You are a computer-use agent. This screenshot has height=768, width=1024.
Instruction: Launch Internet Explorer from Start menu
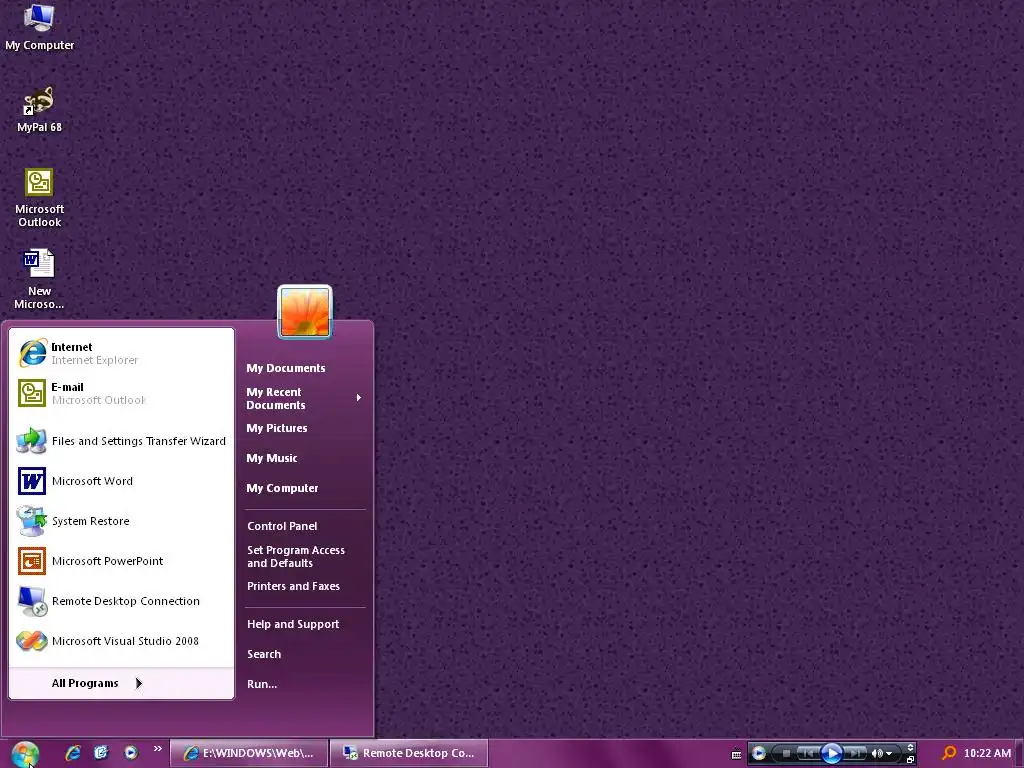[x=121, y=353]
